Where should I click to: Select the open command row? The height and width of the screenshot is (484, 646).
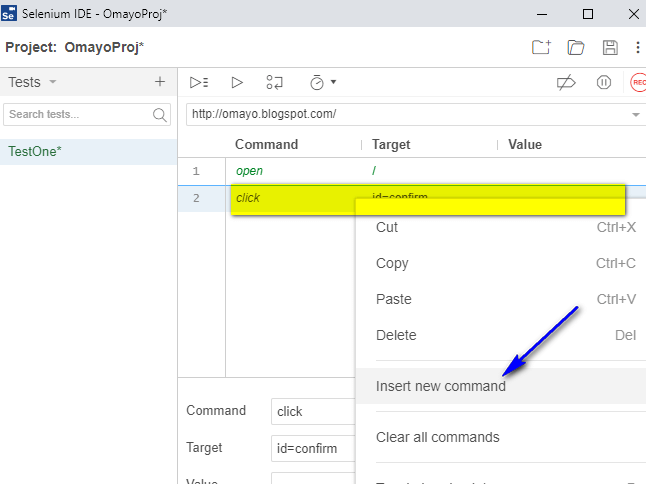(412, 171)
